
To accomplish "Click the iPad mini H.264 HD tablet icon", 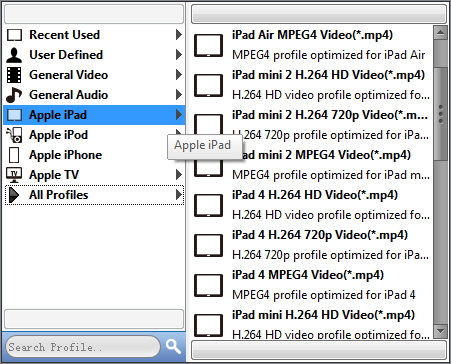I will (209, 325).
